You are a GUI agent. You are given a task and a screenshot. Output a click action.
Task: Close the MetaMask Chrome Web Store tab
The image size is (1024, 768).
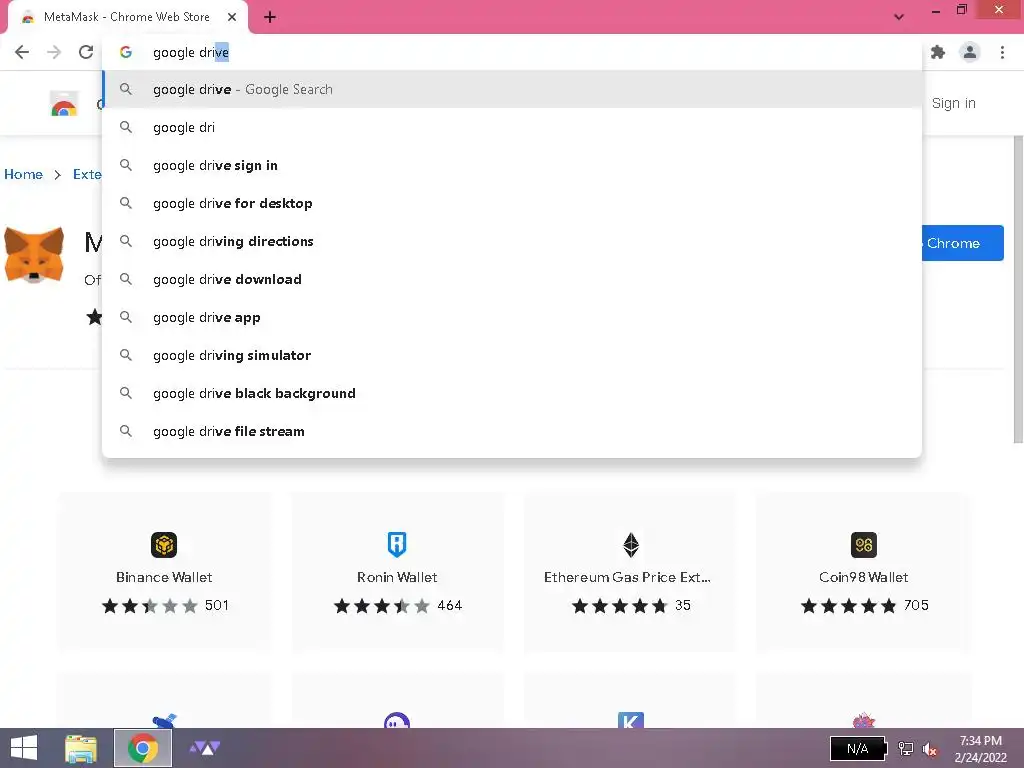(x=232, y=17)
